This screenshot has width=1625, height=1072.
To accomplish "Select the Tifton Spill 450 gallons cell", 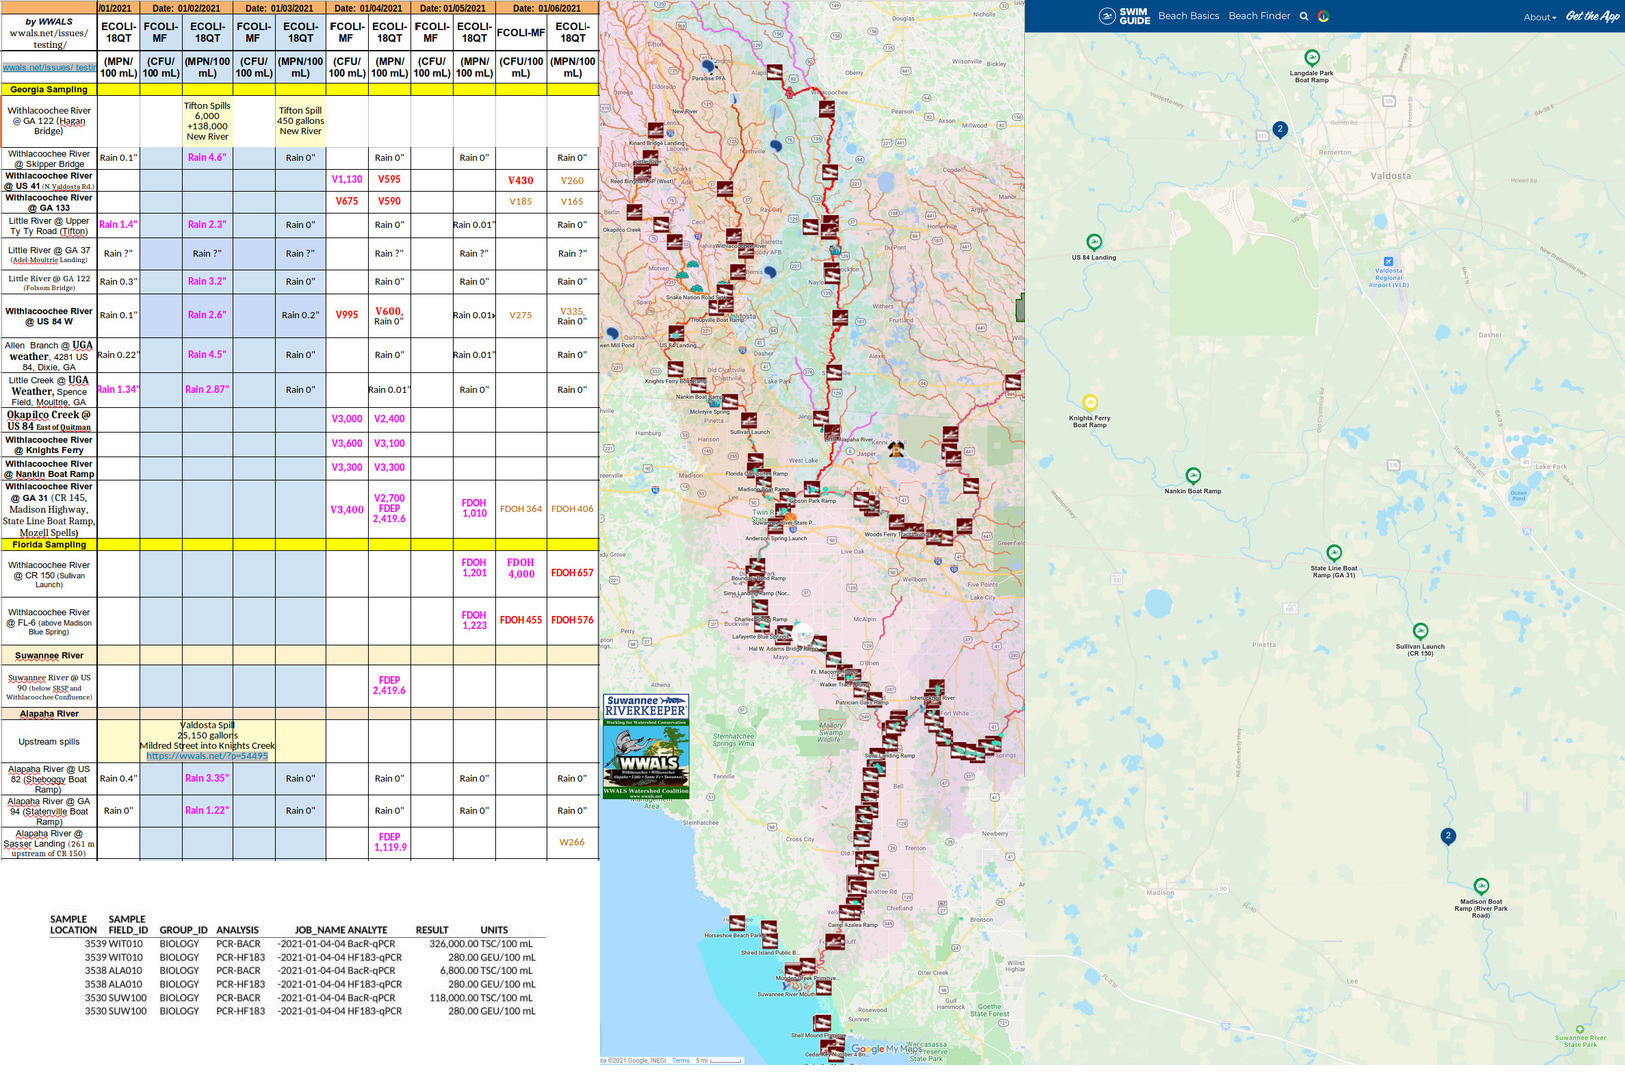I will (x=300, y=121).
